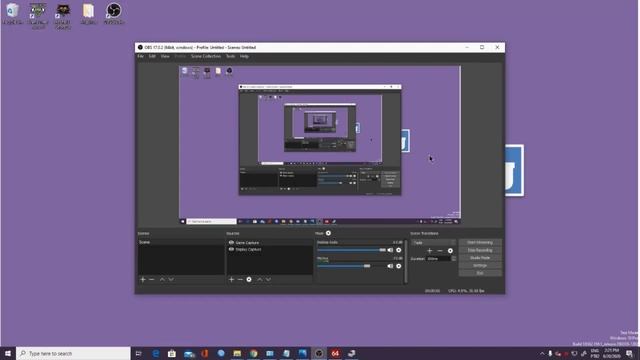Select the Display Capture source row

click(x=270, y=249)
